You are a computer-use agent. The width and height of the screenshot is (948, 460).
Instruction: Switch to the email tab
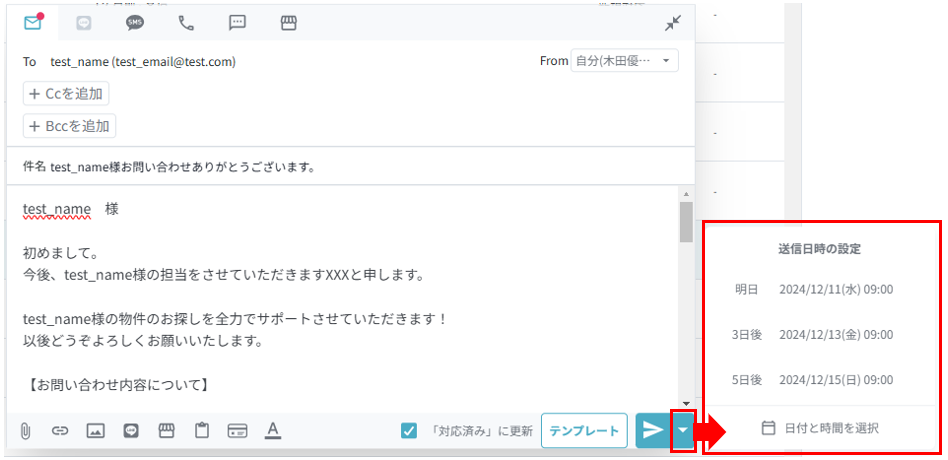click(33, 23)
